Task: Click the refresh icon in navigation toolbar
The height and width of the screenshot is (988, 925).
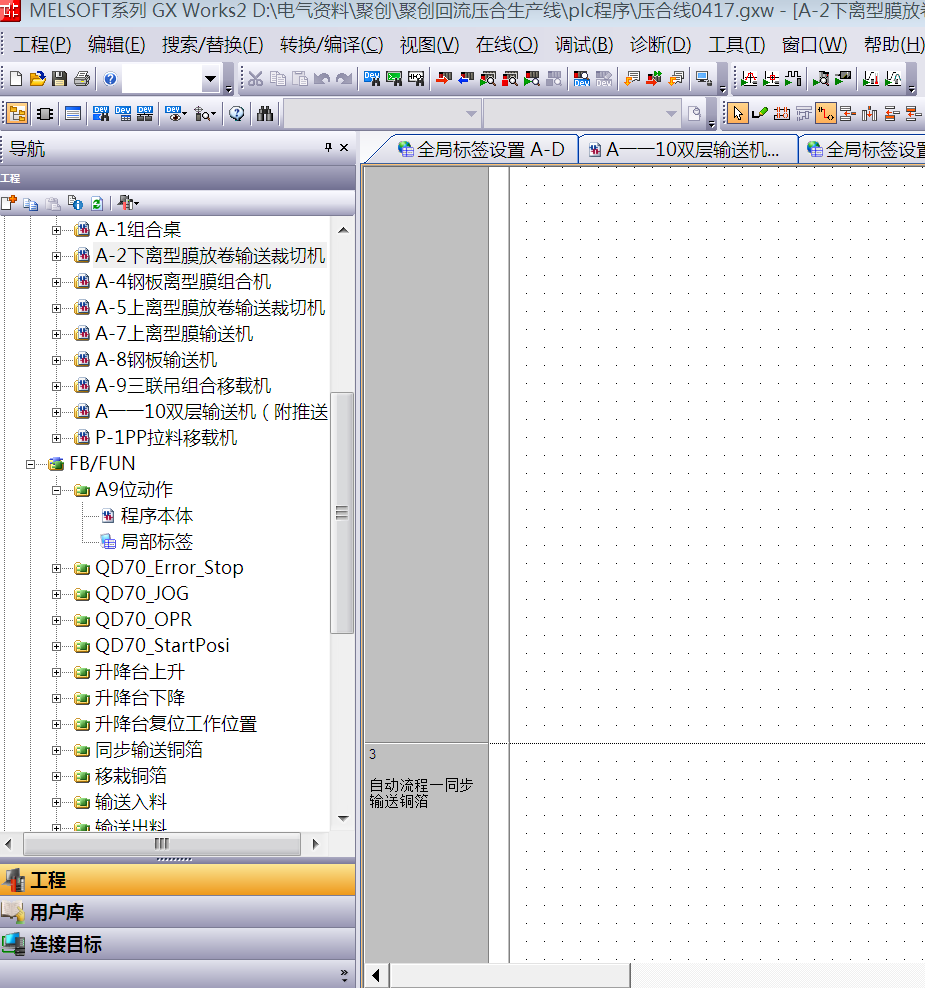Action: (97, 203)
